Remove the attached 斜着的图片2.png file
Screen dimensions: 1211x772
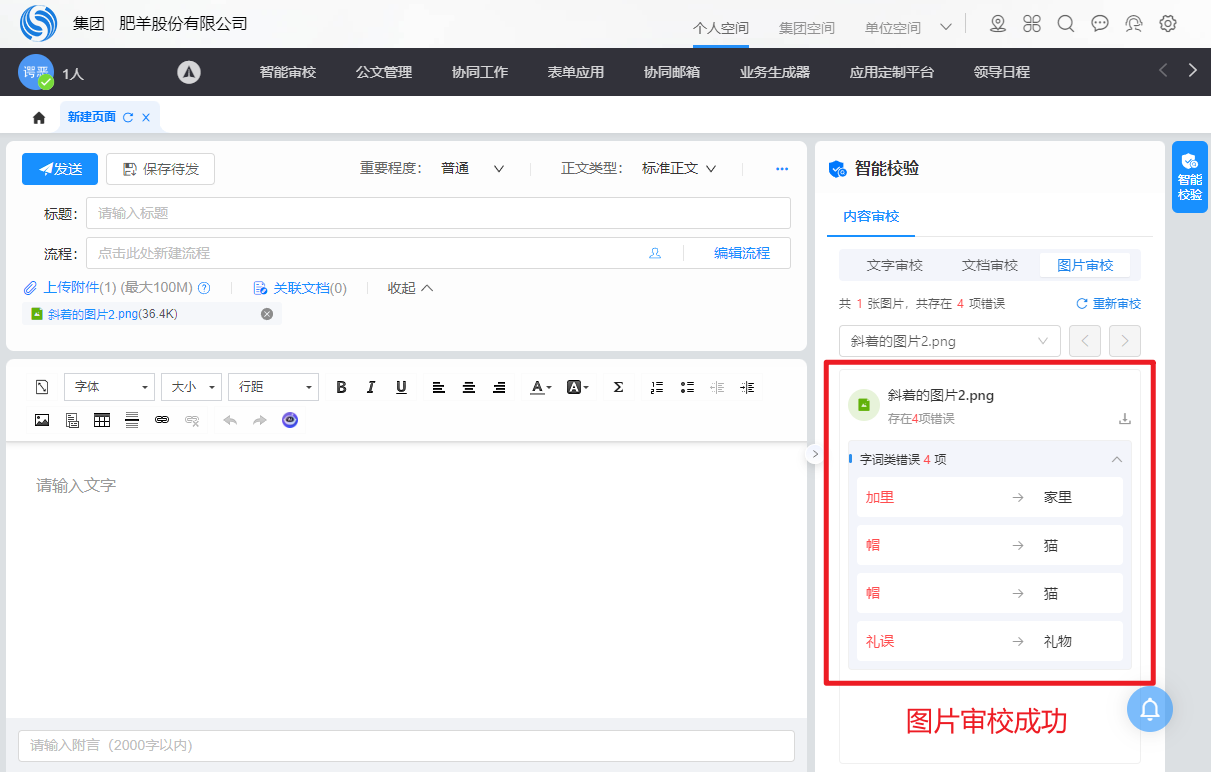[267, 314]
